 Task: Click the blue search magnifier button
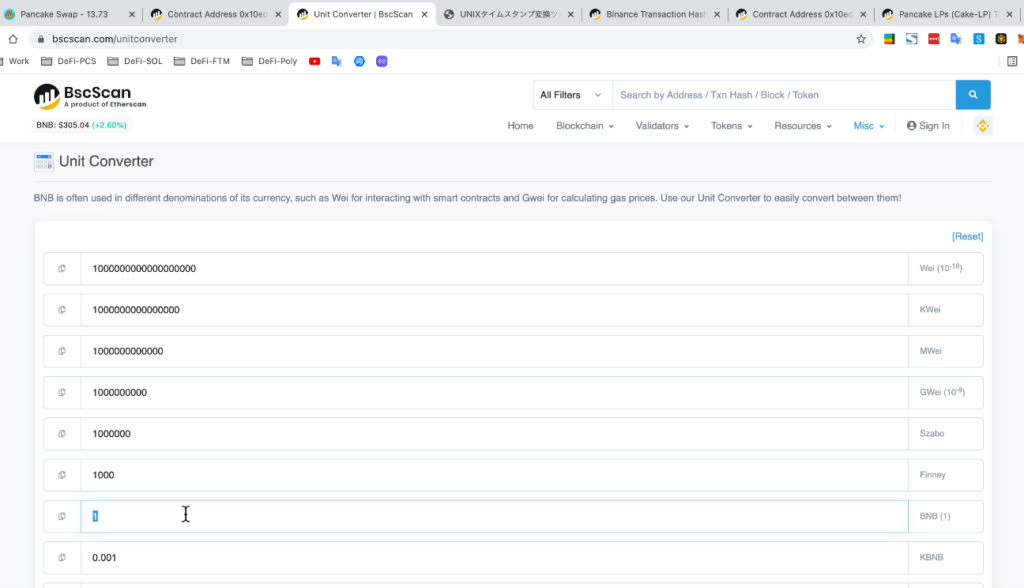click(x=972, y=95)
